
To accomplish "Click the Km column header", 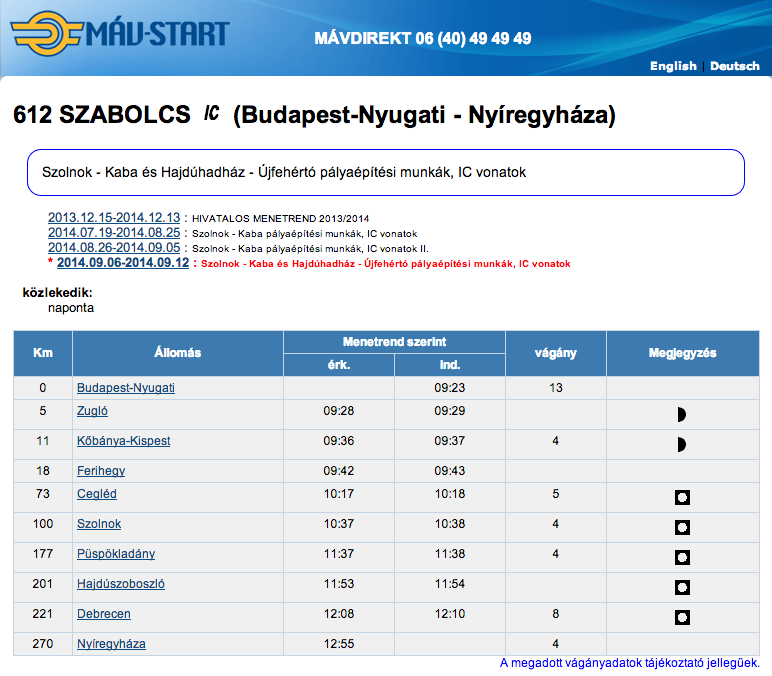I will point(43,353).
